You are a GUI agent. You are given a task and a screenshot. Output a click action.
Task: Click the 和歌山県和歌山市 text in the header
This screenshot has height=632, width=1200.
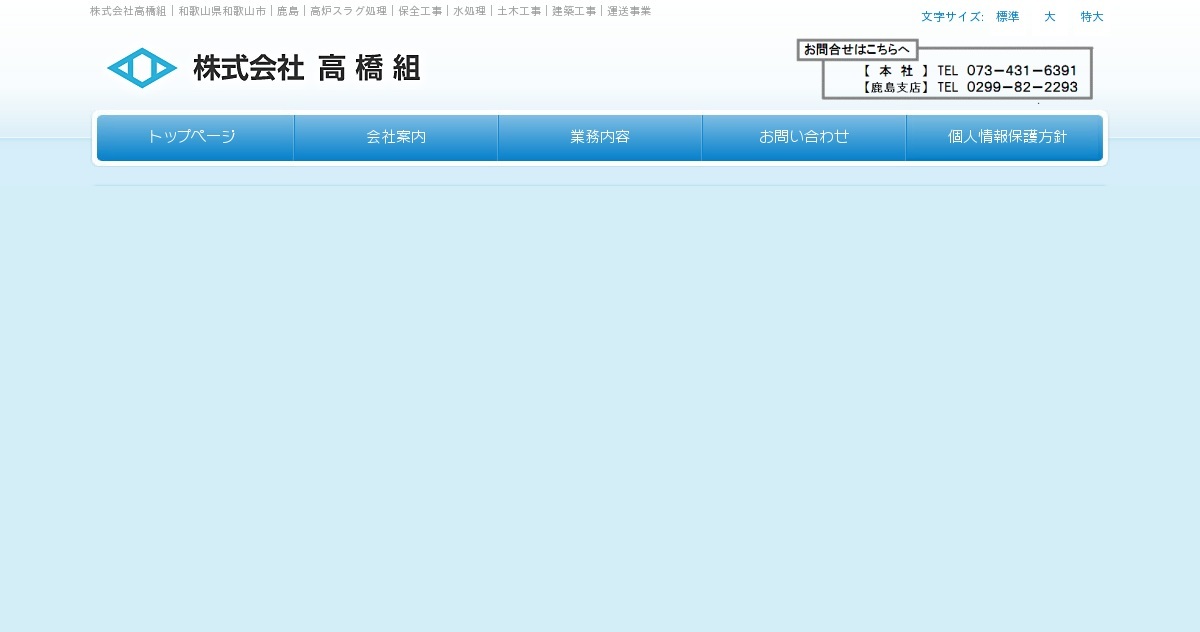tap(222, 11)
